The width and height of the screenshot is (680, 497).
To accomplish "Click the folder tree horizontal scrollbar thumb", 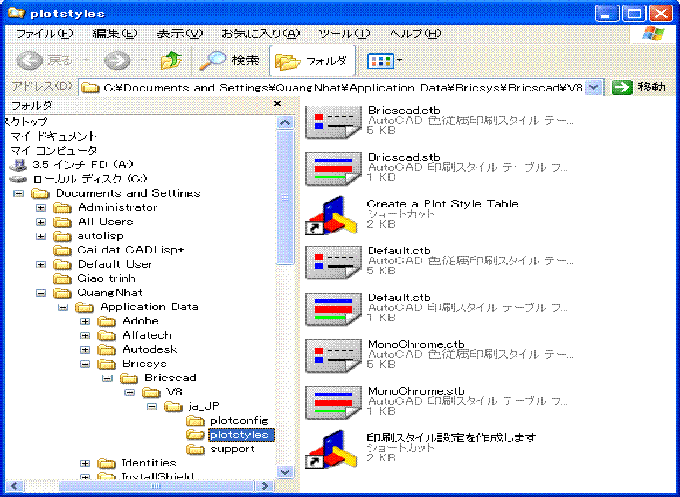I will pyautogui.click(x=154, y=486).
